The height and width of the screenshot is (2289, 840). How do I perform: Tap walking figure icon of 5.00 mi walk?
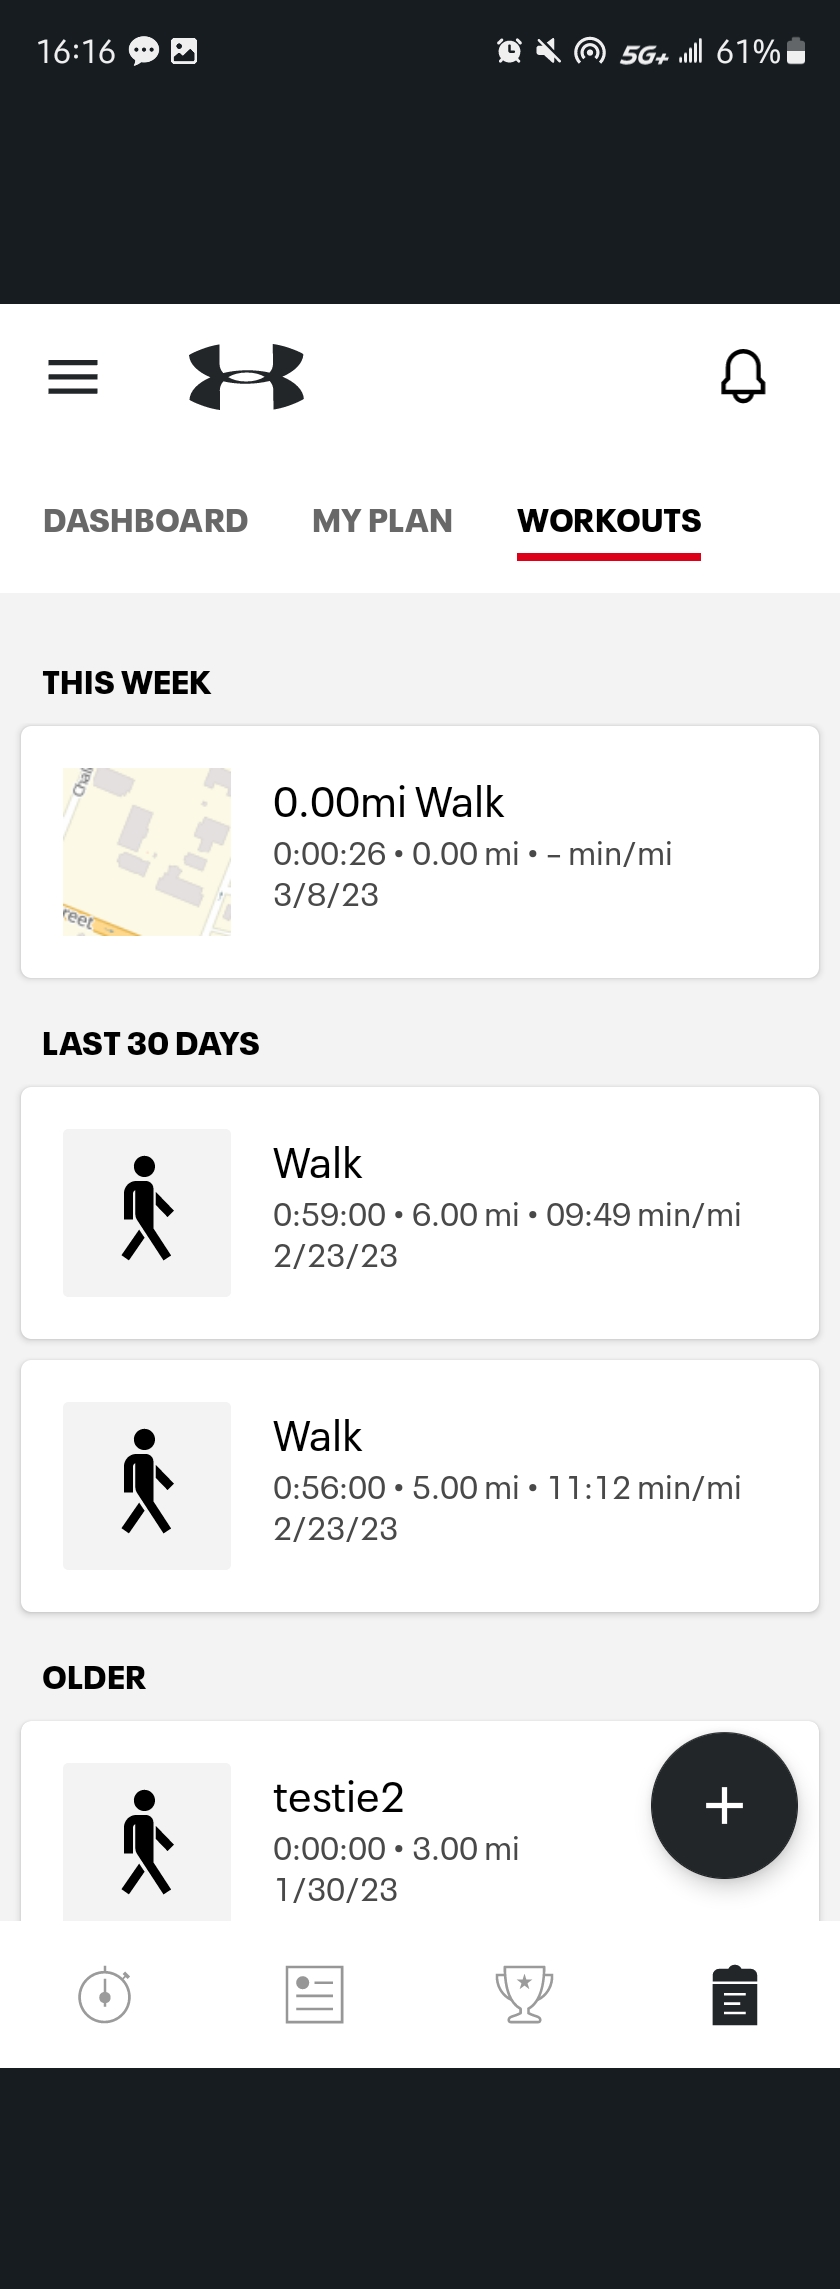pyautogui.click(x=147, y=1486)
